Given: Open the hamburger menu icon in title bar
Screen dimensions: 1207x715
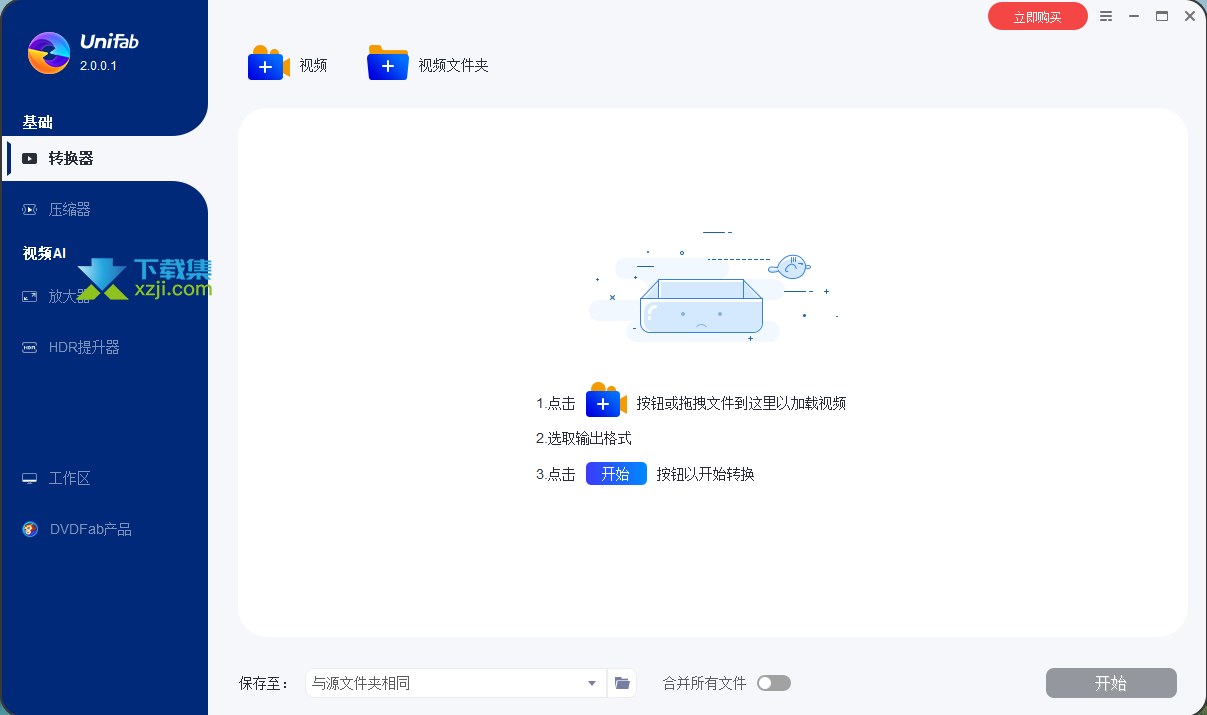Looking at the screenshot, I should coord(1106,16).
